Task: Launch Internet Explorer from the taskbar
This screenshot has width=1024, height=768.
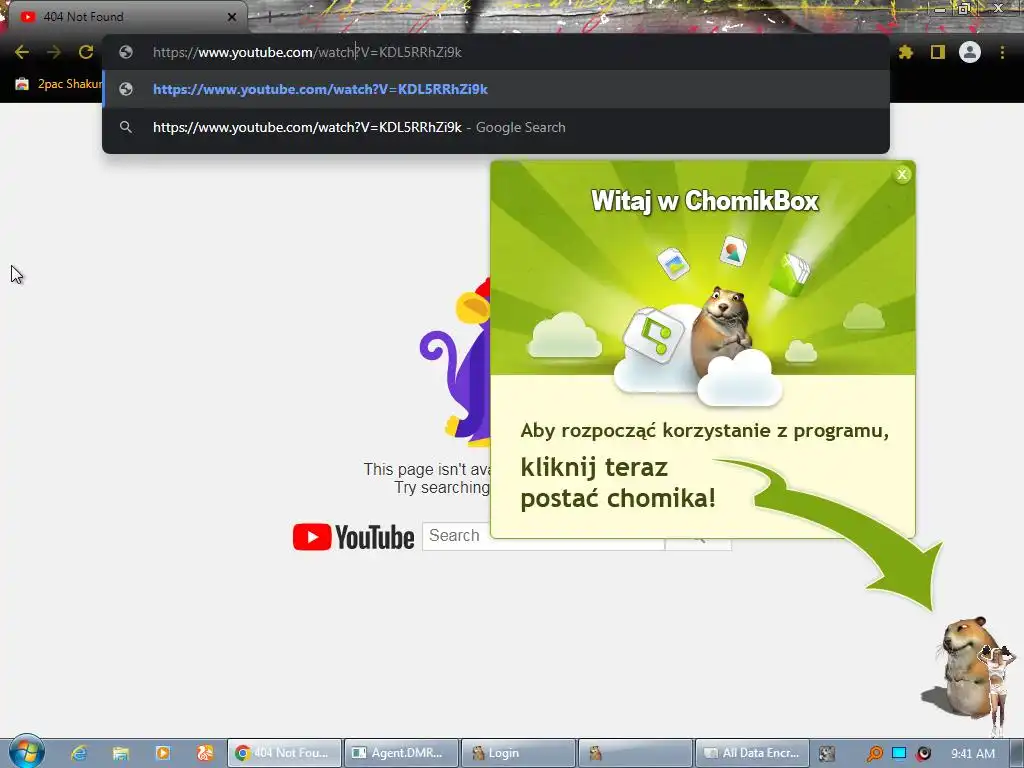Action: (x=79, y=753)
